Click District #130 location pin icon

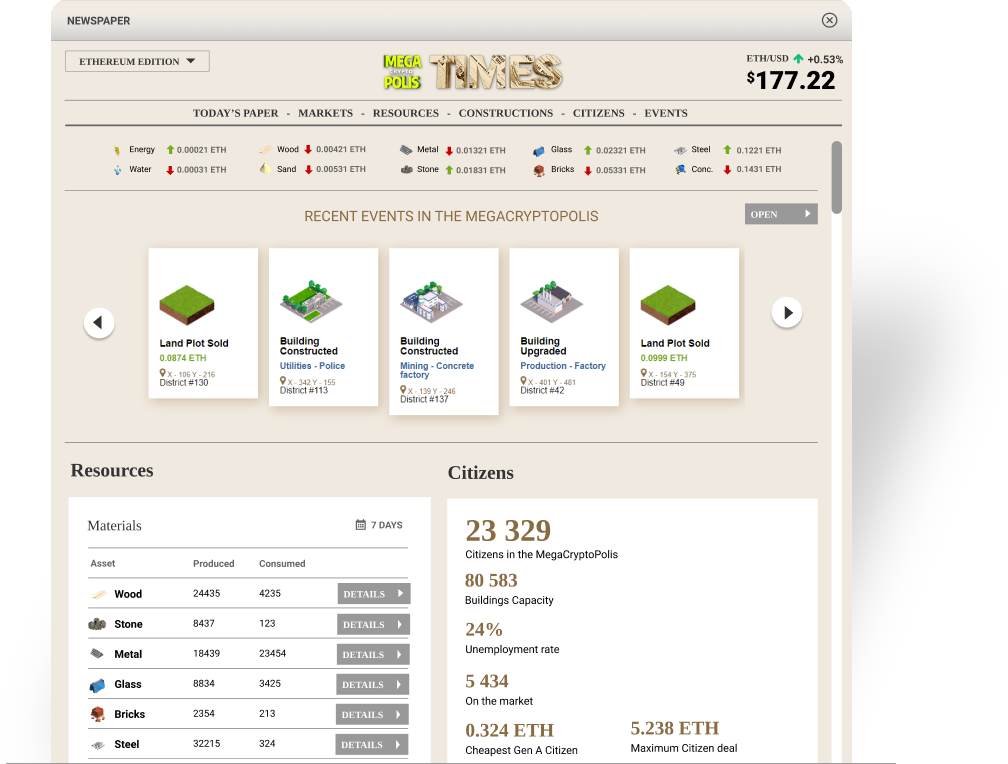tap(163, 373)
